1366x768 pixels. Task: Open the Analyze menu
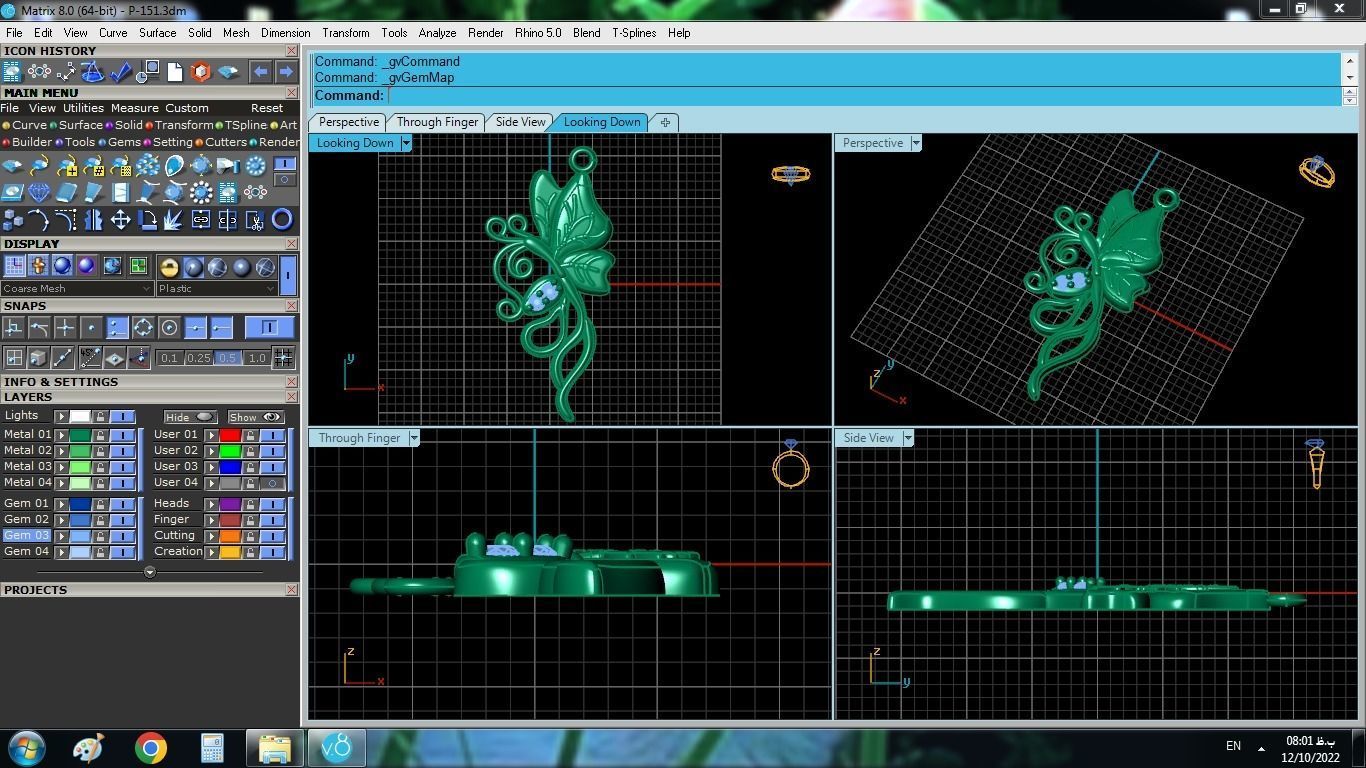[437, 33]
